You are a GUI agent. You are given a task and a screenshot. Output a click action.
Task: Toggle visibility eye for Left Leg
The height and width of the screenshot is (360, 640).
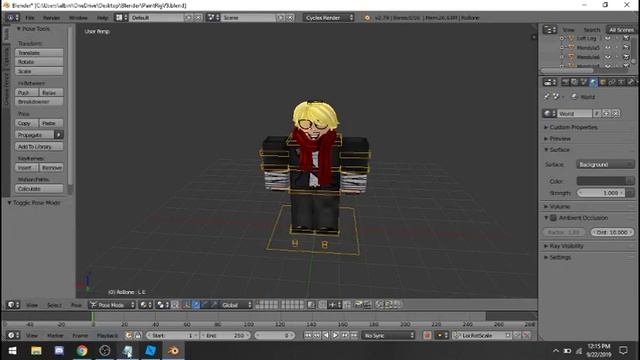click(608, 38)
